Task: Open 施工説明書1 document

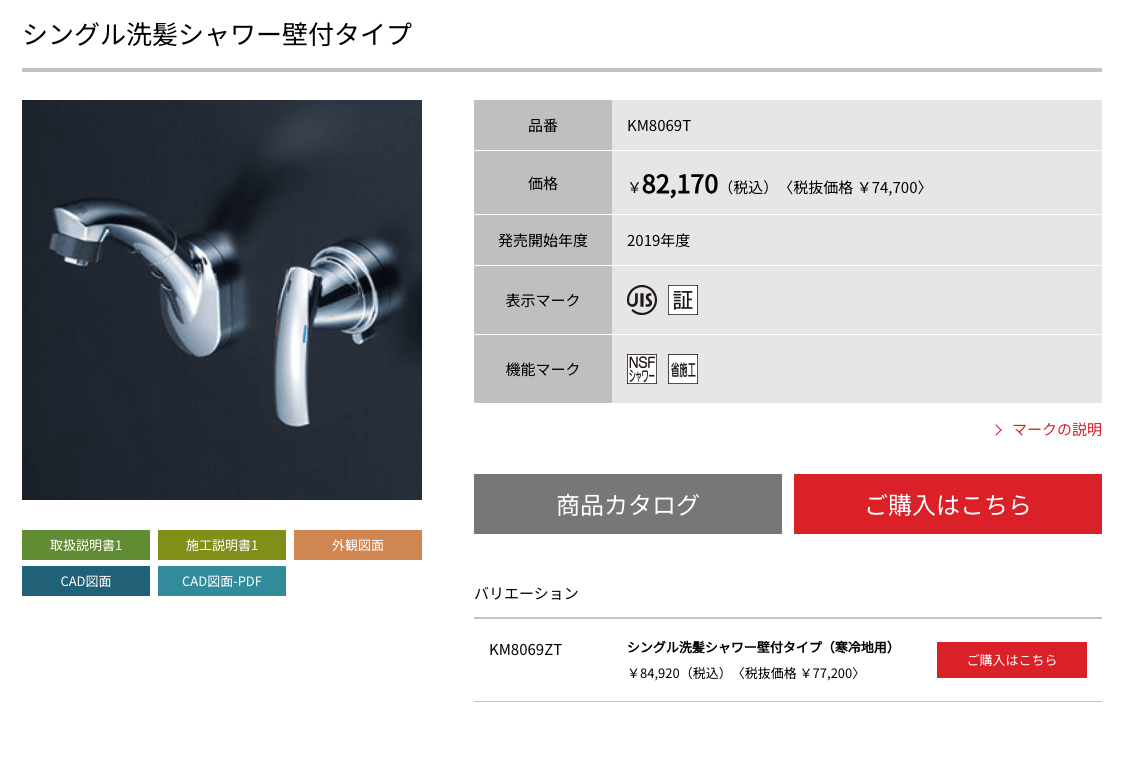Action: (222, 545)
